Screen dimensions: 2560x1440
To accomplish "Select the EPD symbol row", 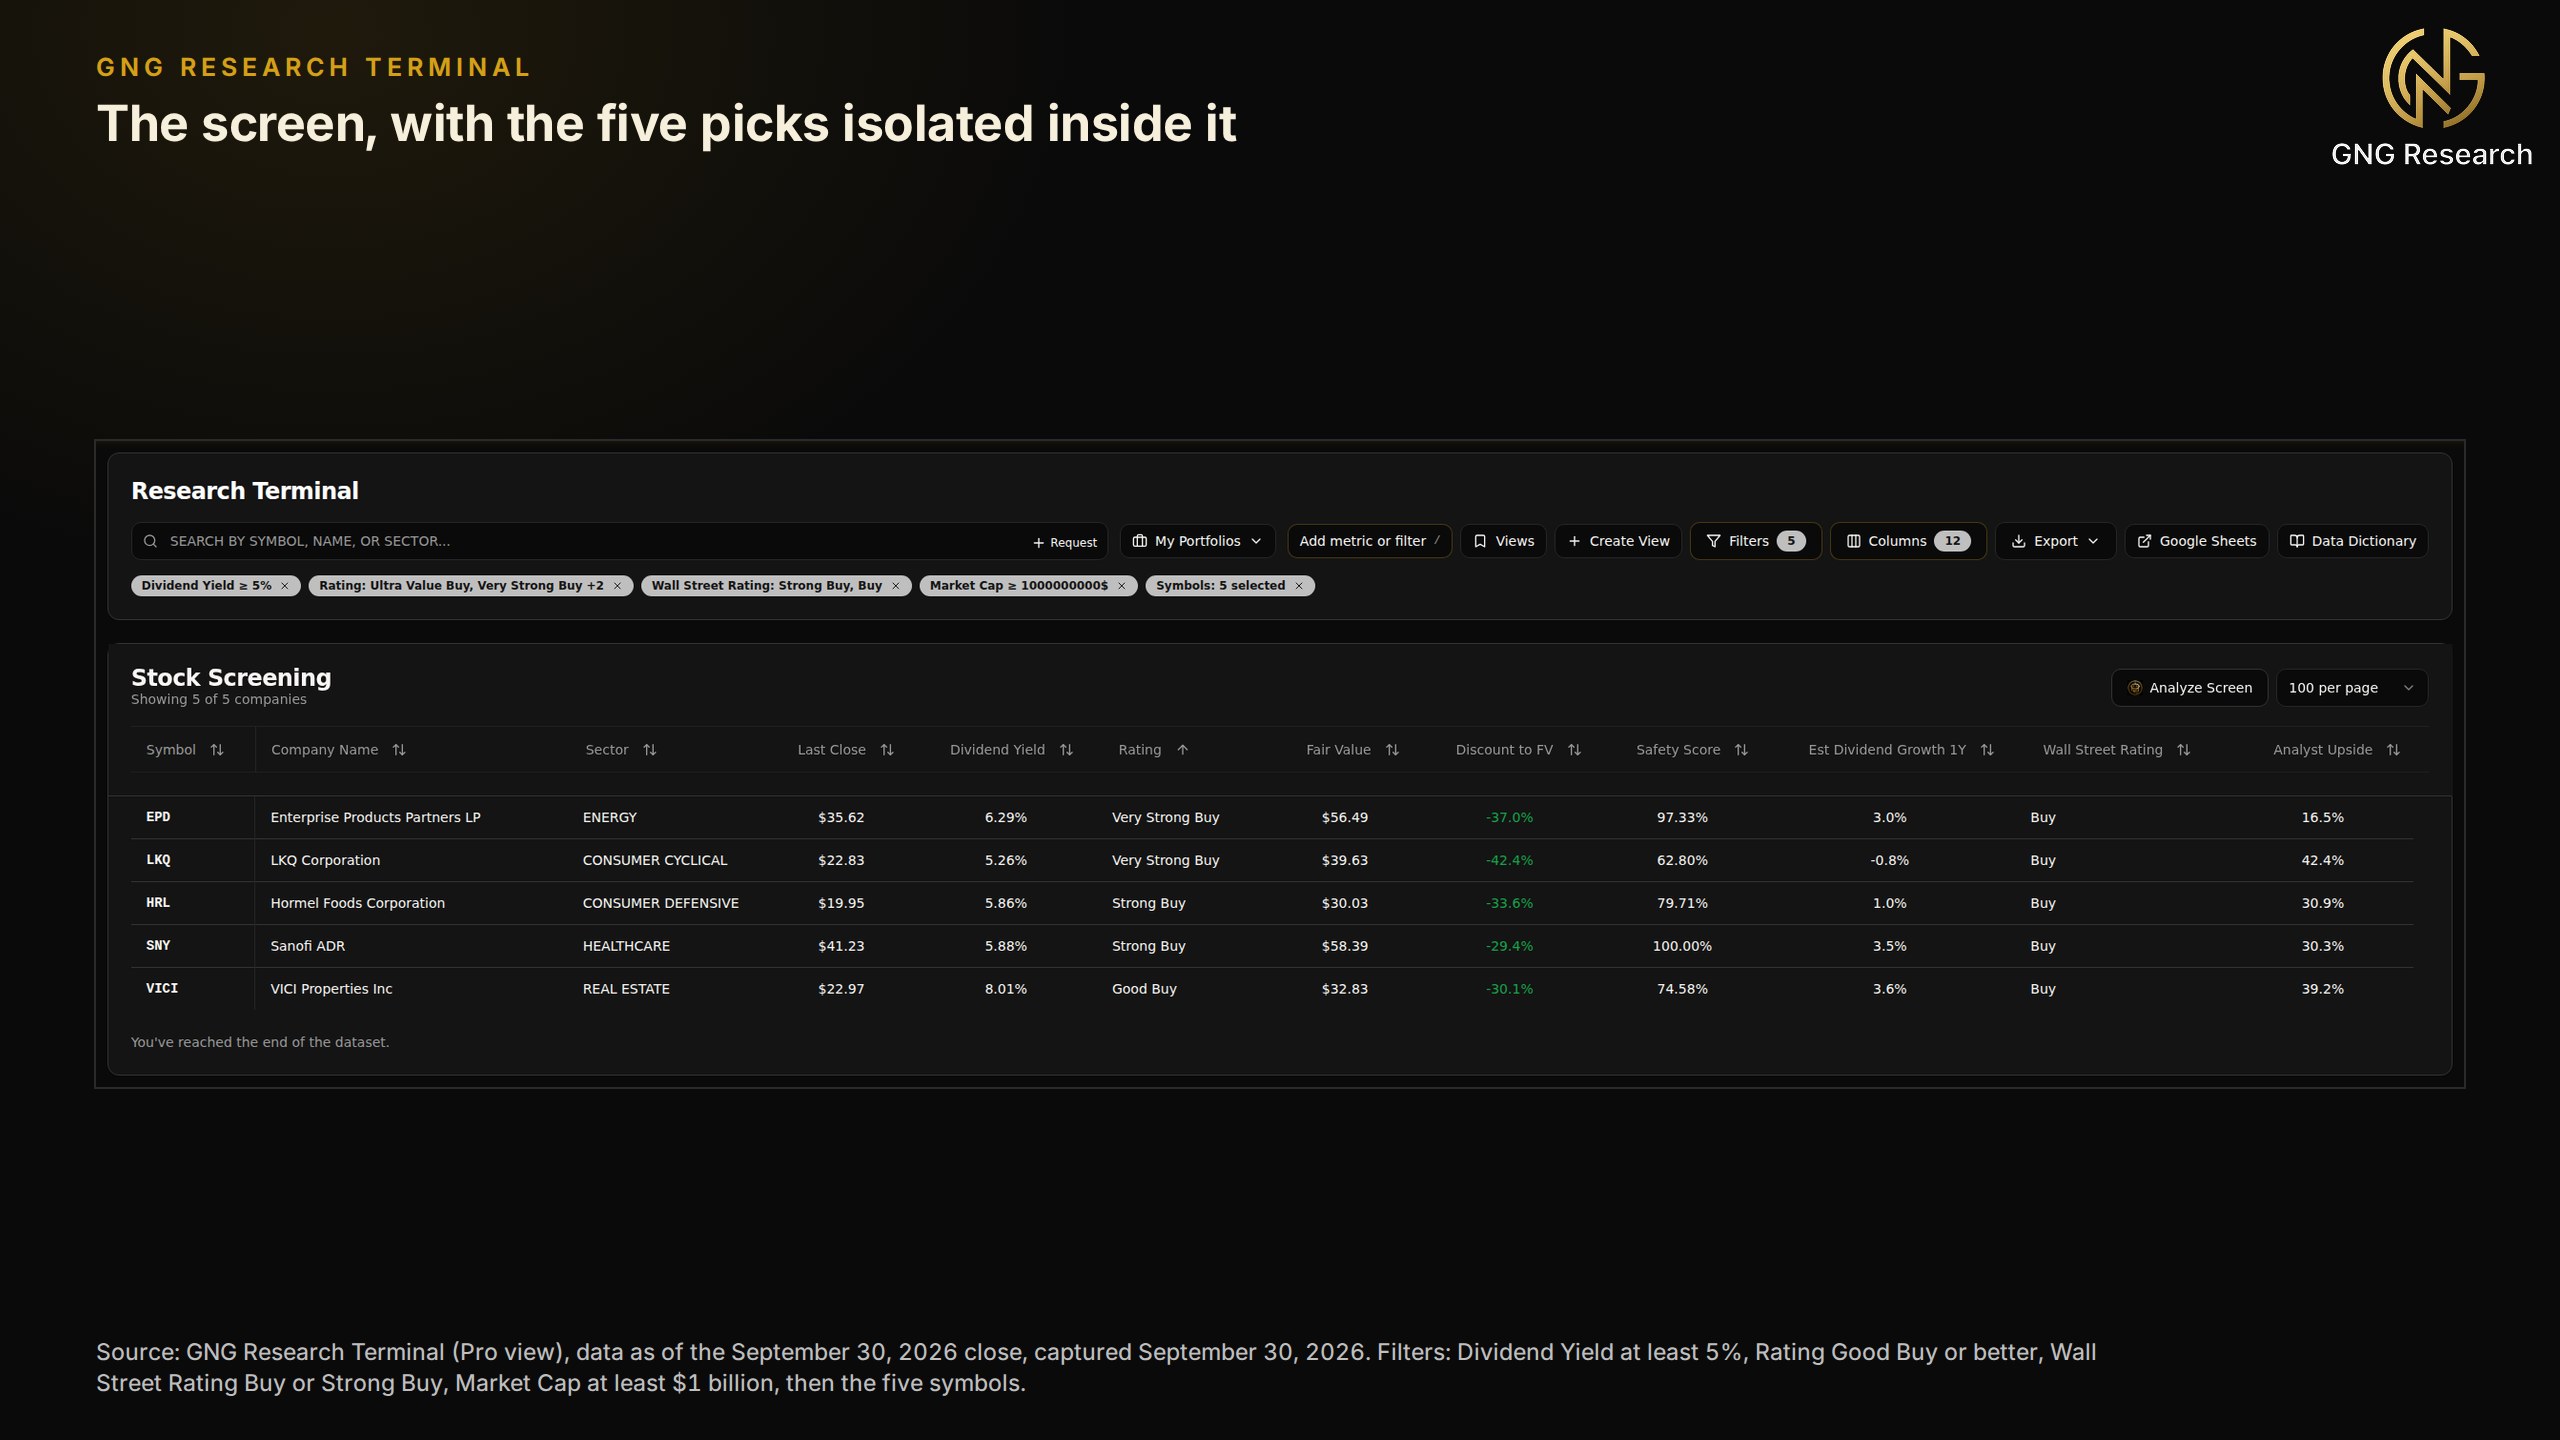I will (x=1272, y=817).
